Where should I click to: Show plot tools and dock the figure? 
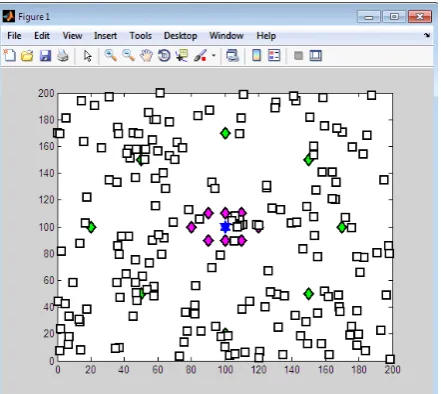click(316, 55)
